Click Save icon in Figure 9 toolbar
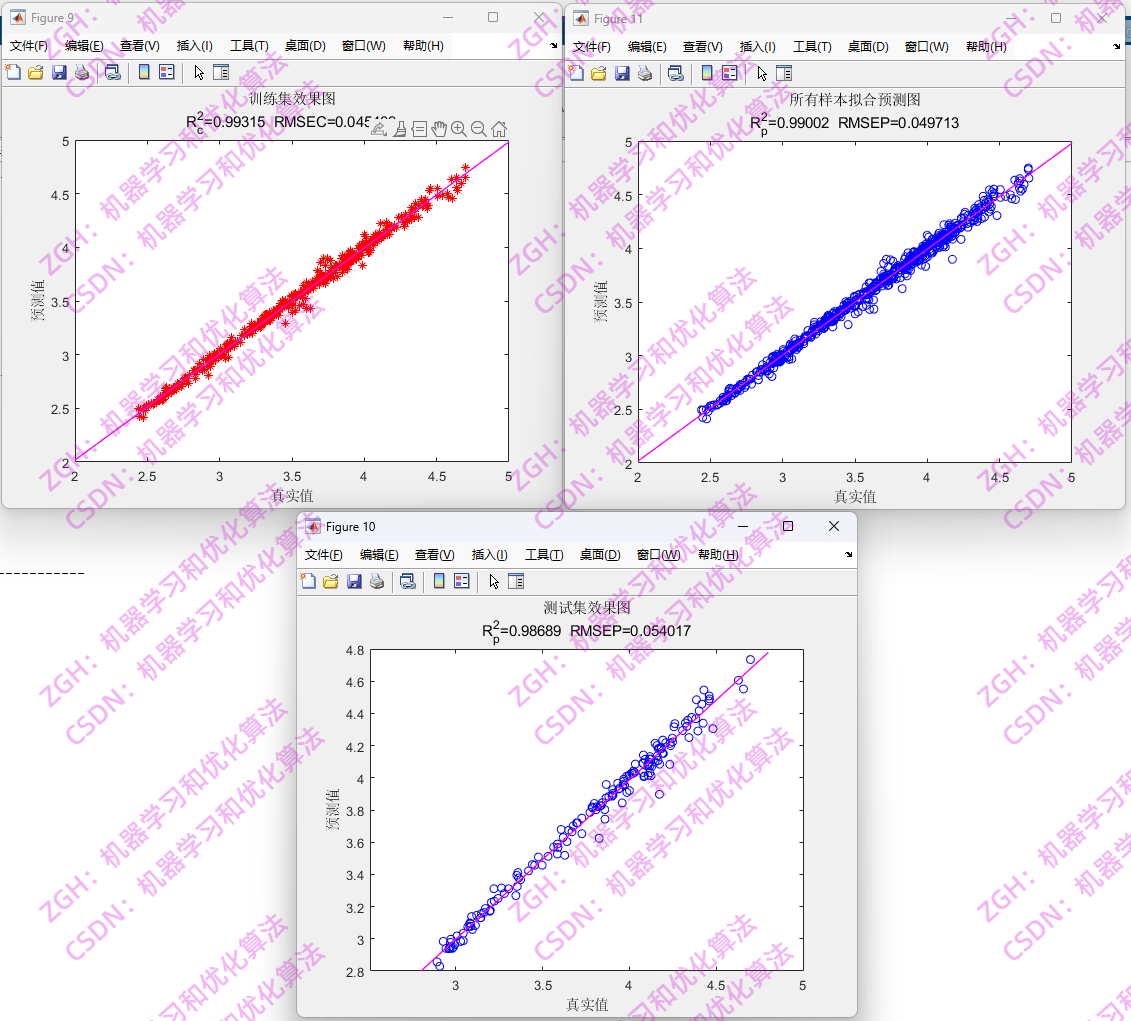 point(59,72)
